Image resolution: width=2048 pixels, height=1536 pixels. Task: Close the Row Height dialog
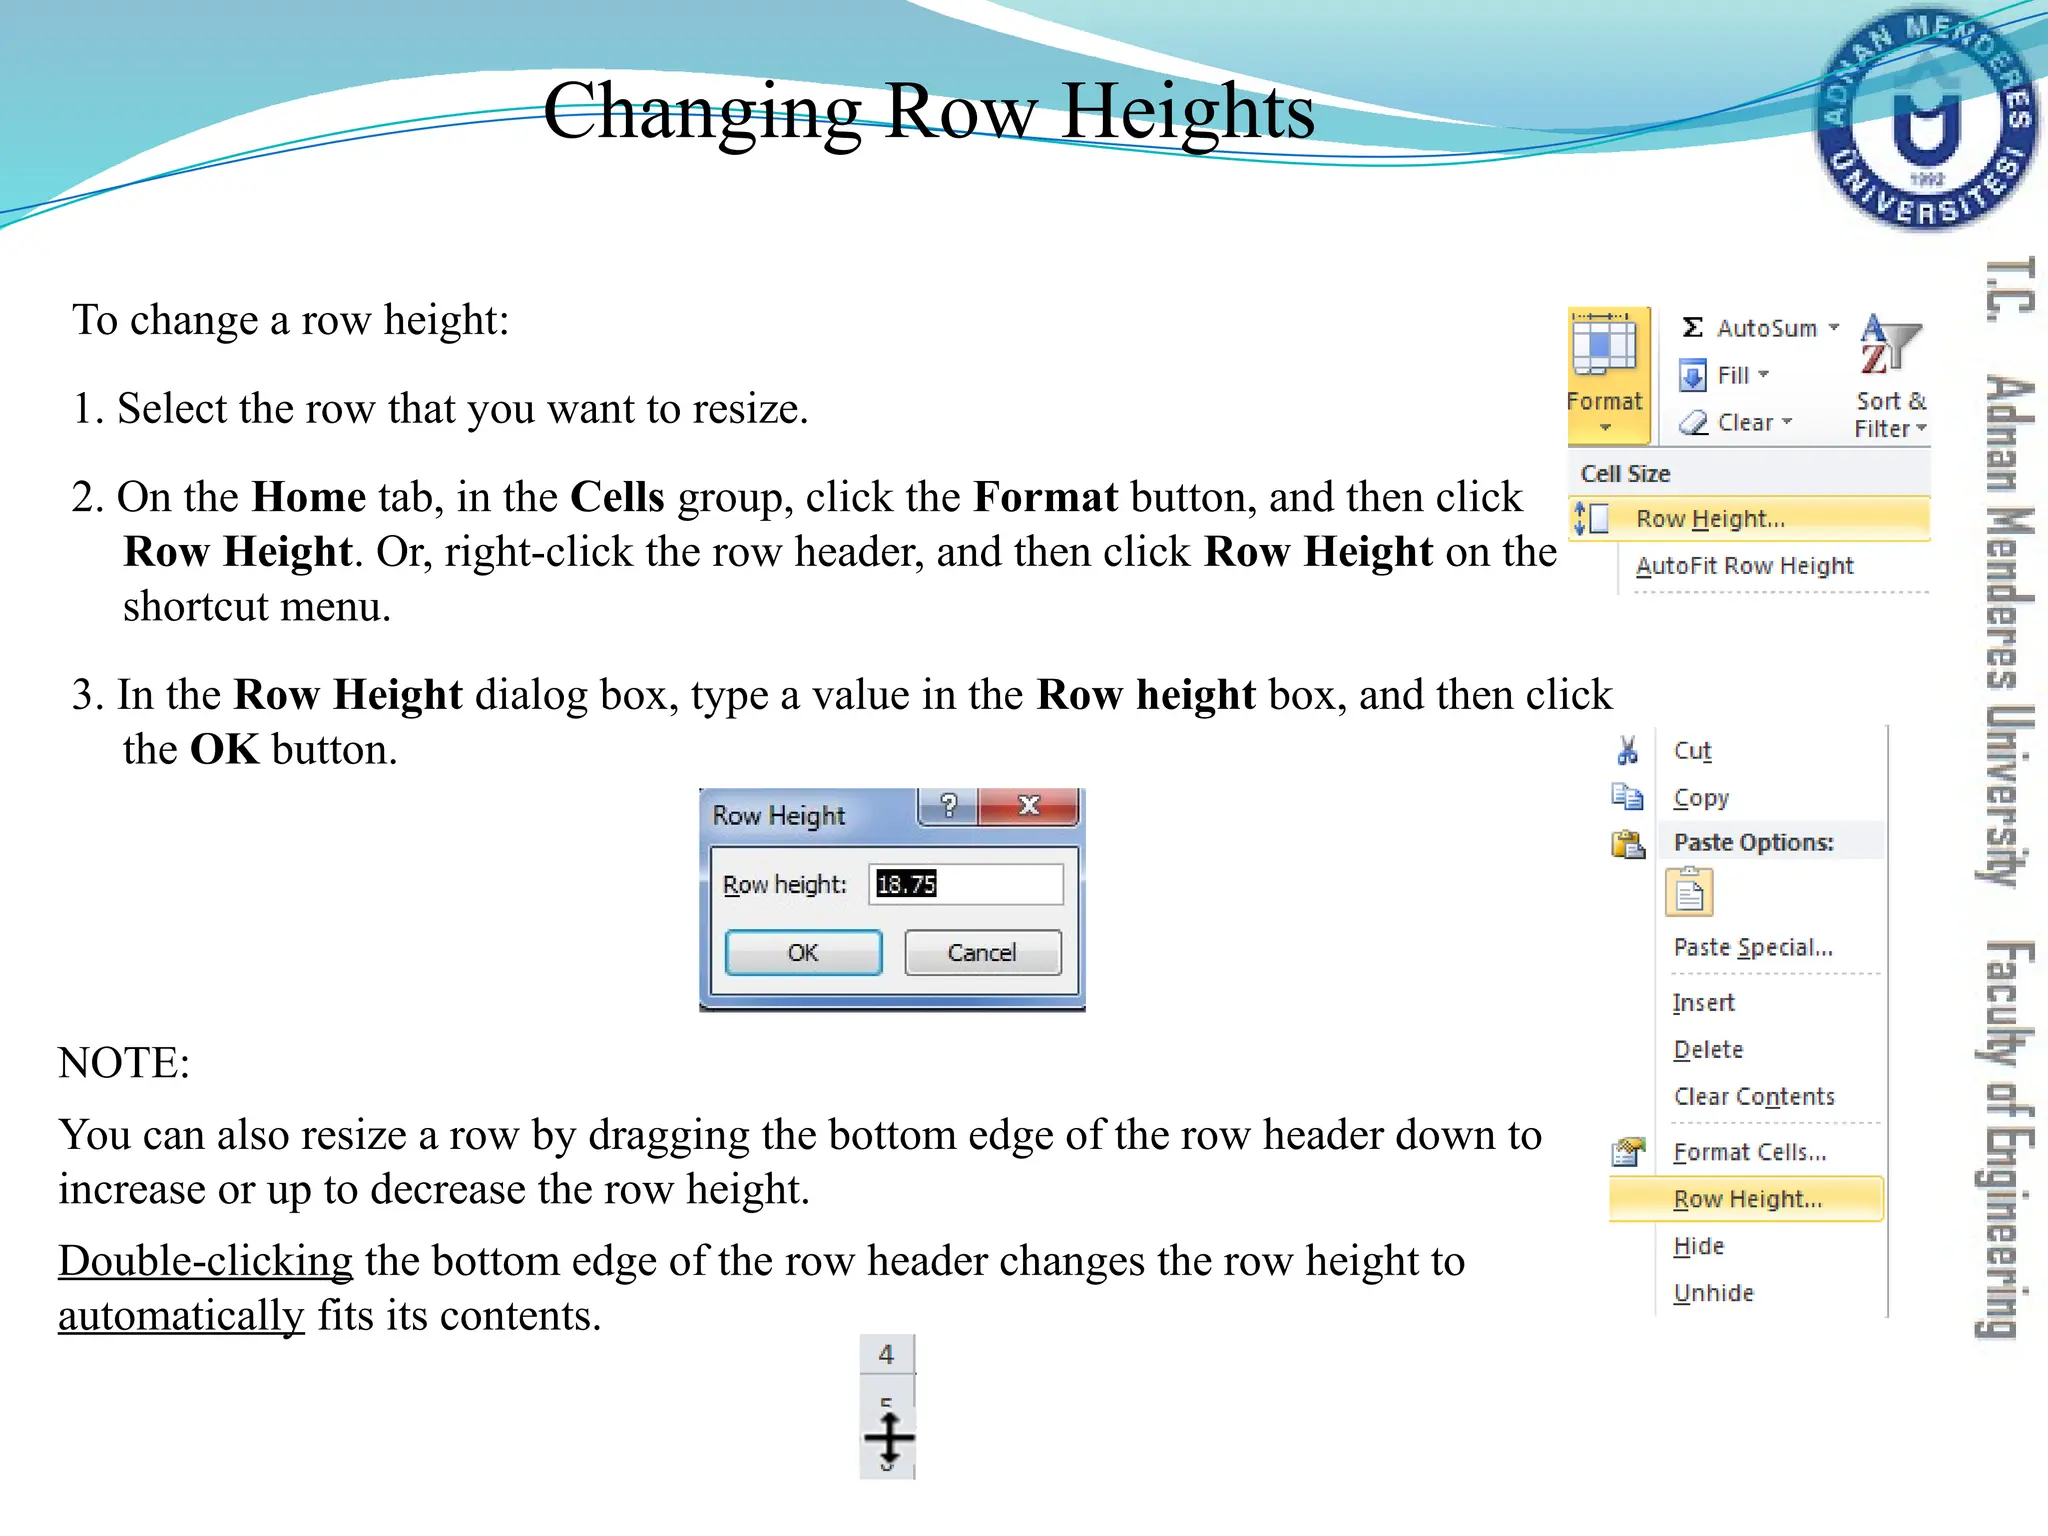[1029, 806]
